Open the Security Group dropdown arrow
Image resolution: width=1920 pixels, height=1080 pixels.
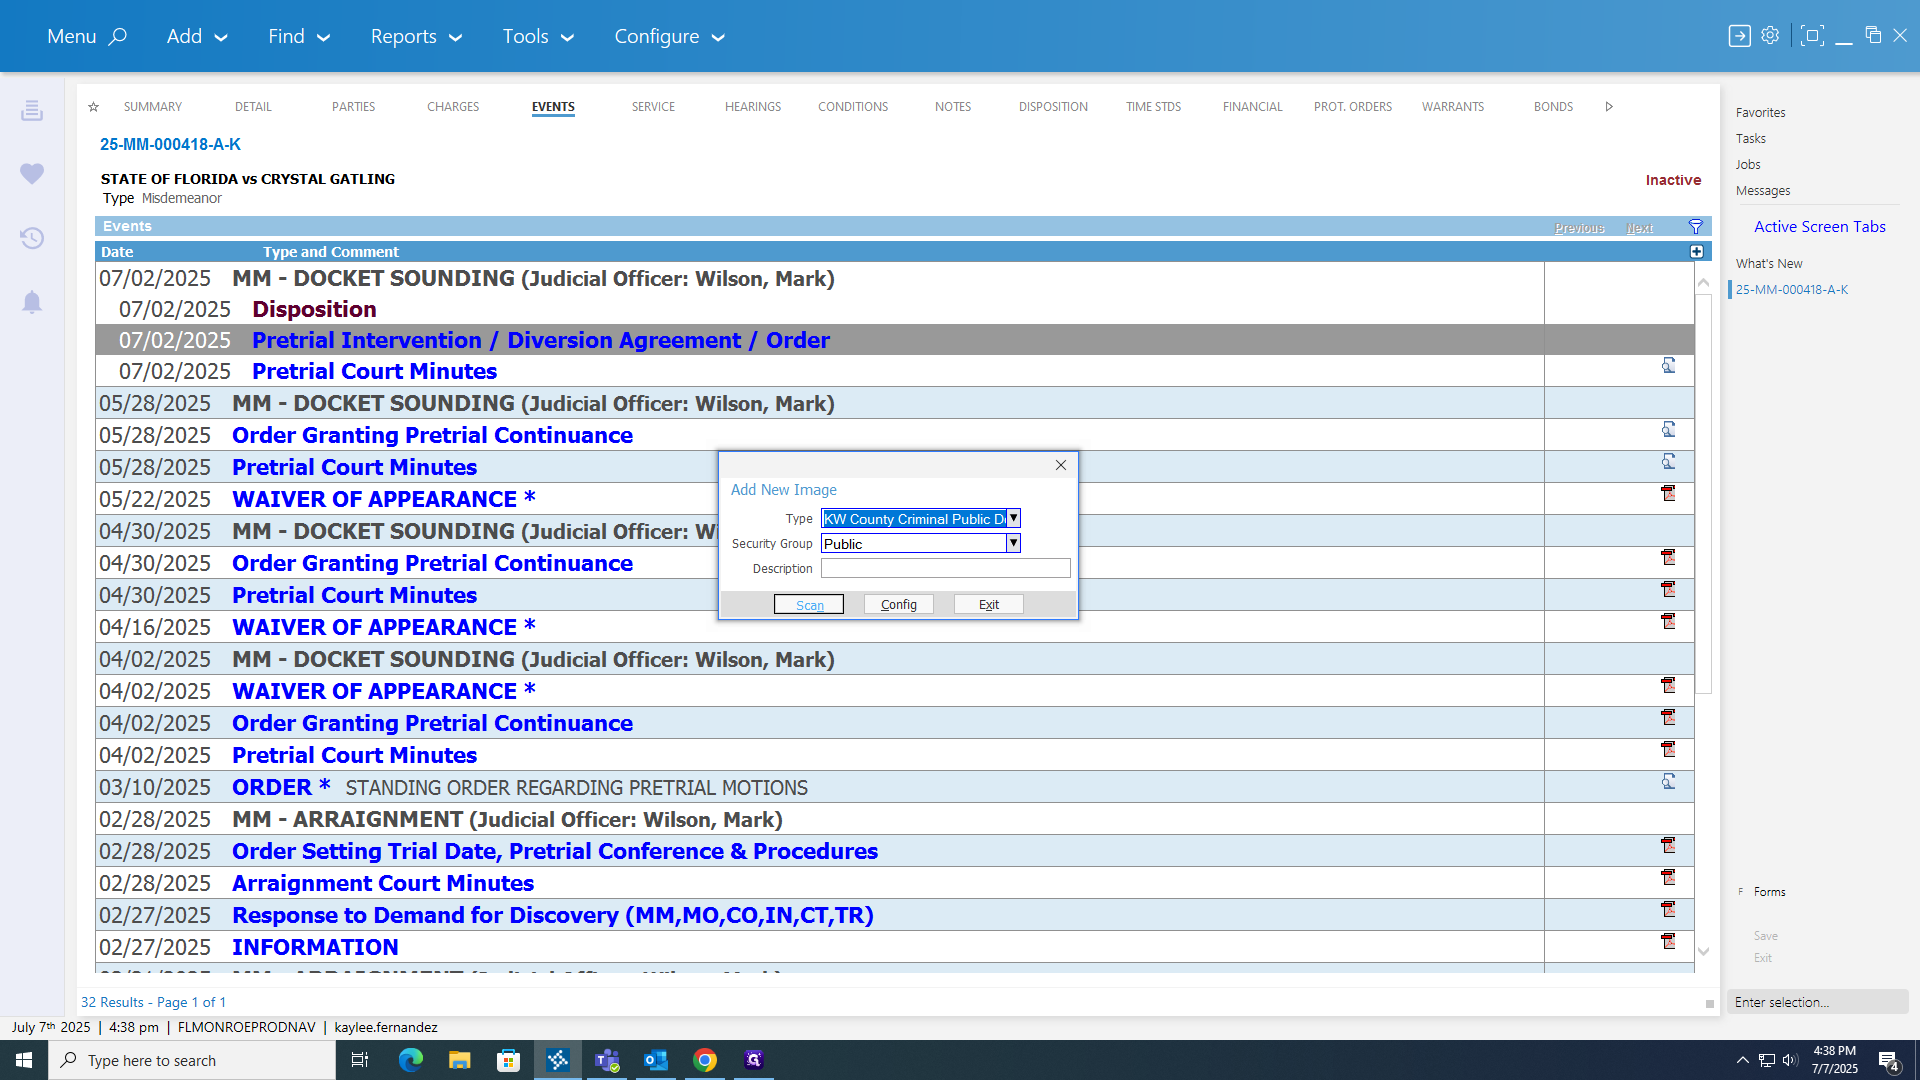[1013, 543]
